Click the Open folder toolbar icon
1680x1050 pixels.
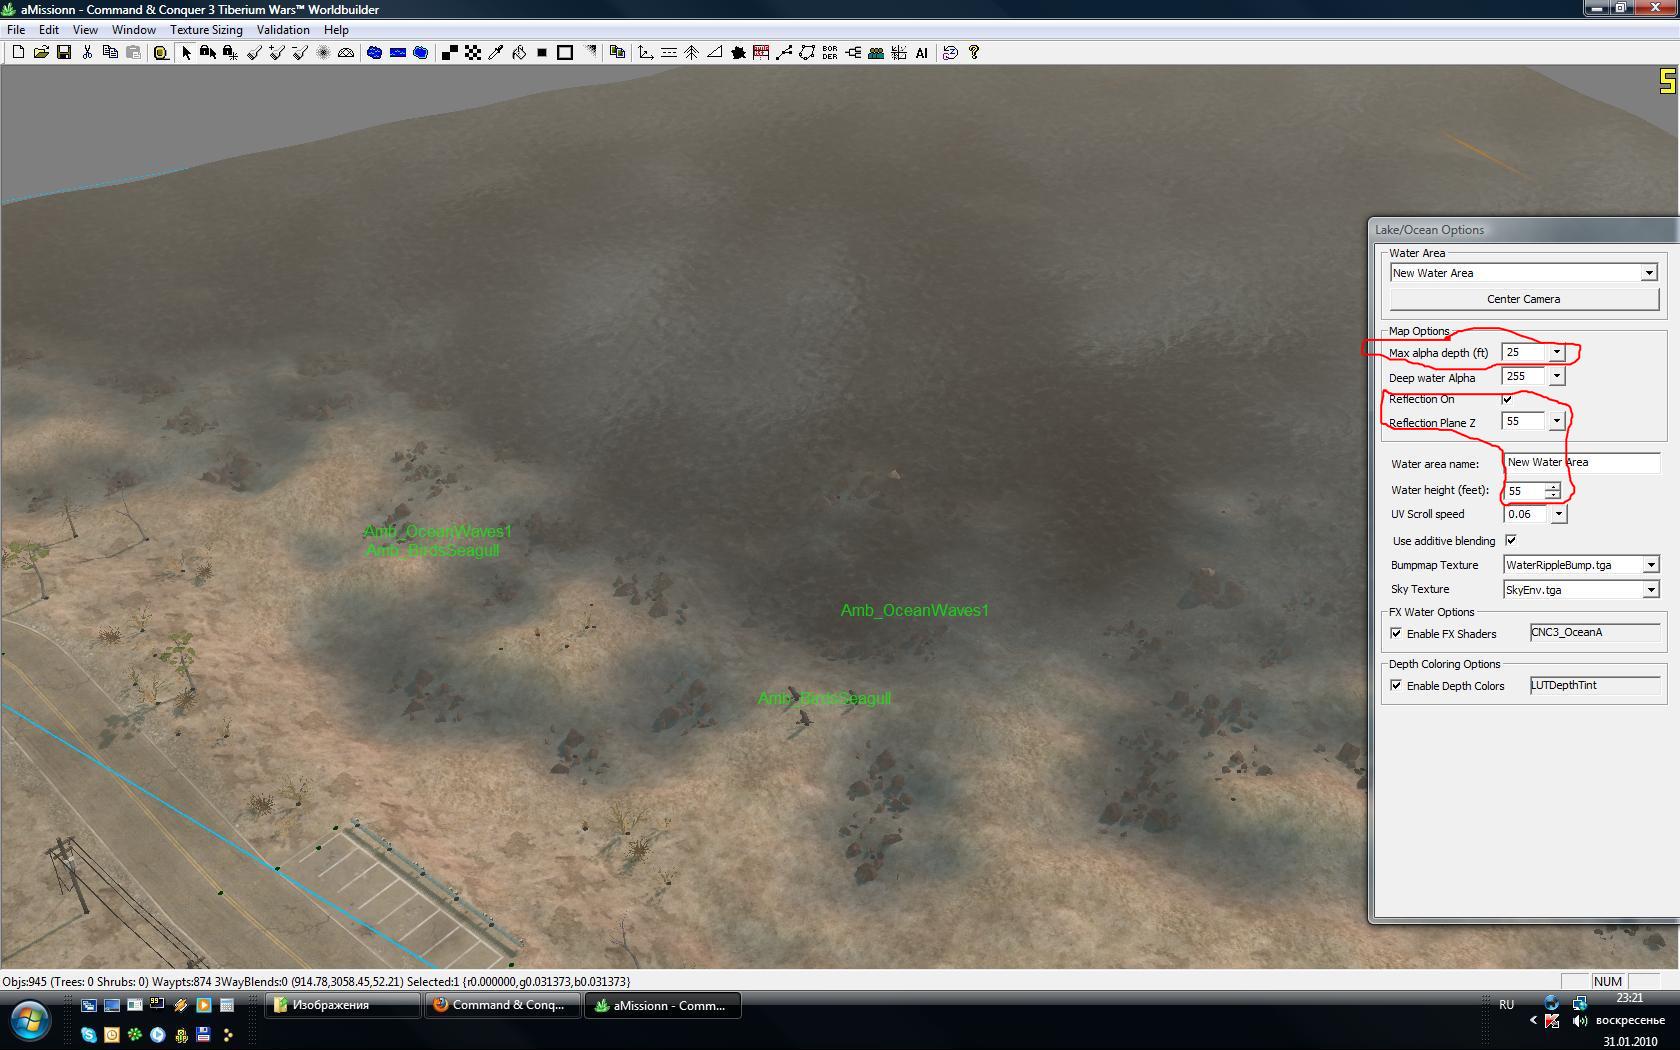[41, 53]
